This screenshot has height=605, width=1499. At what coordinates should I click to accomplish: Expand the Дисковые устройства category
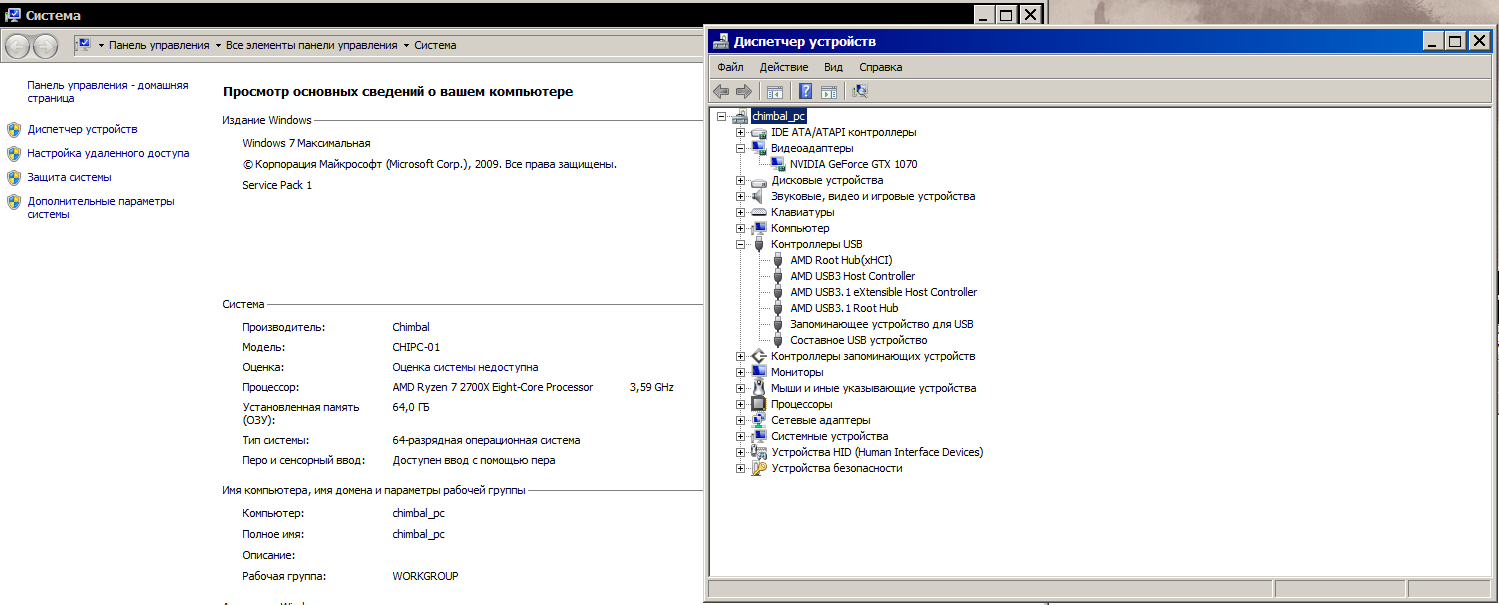tap(741, 180)
